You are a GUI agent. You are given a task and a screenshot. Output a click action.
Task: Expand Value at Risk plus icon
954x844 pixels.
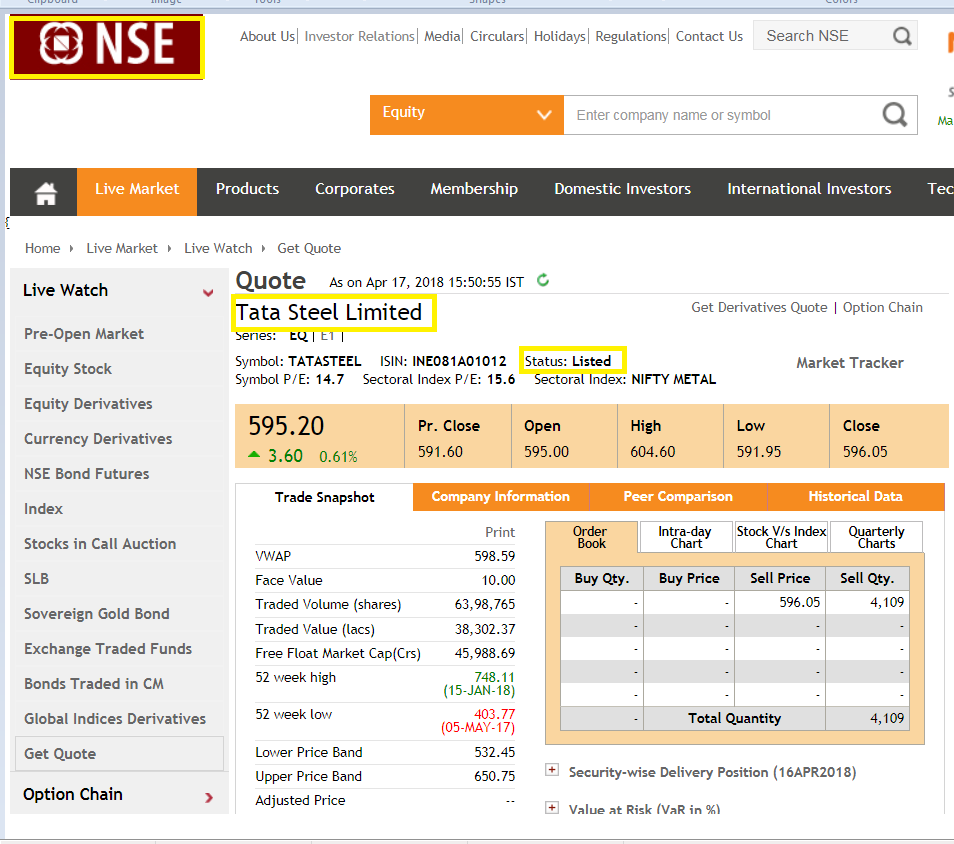pyautogui.click(x=552, y=808)
